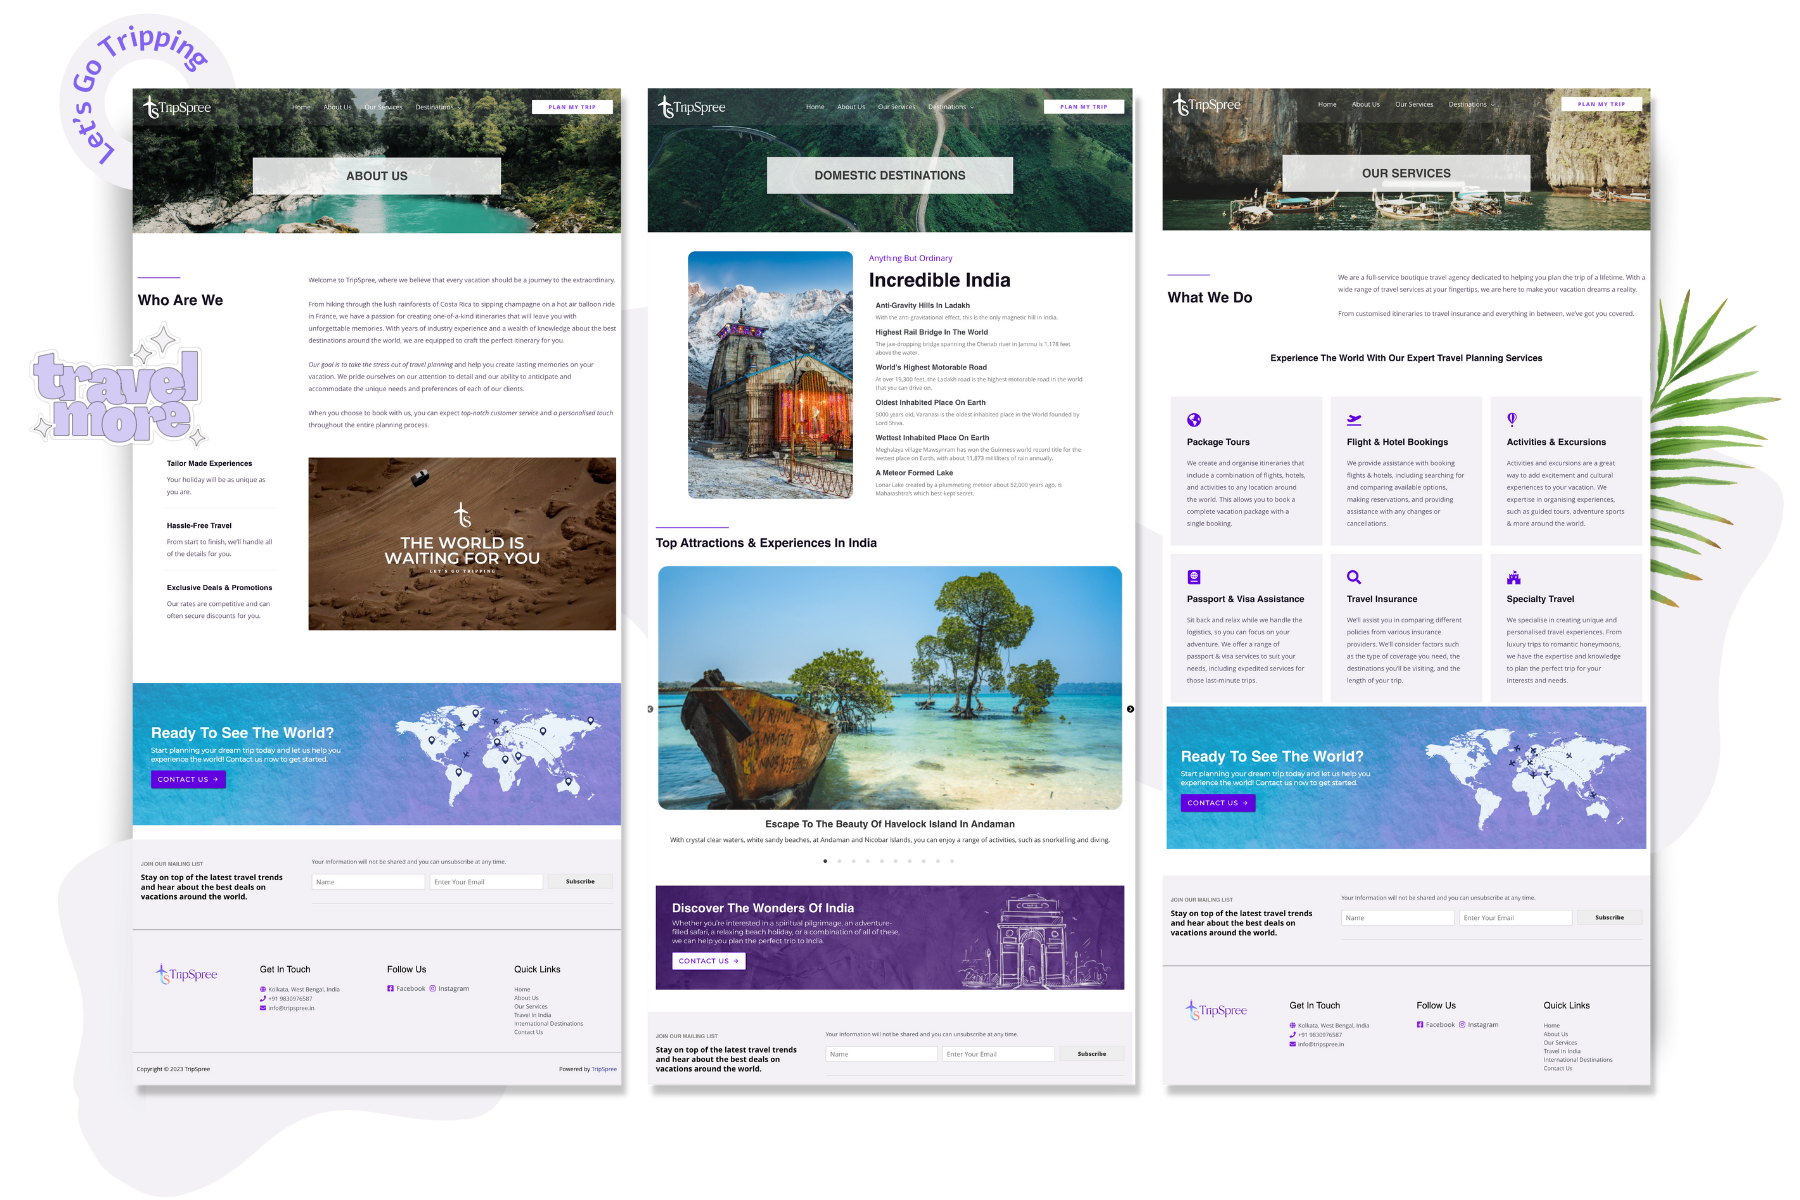
Task: Click the location icon beside Kolkata, About Us footer
Action: click(x=263, y=989)
